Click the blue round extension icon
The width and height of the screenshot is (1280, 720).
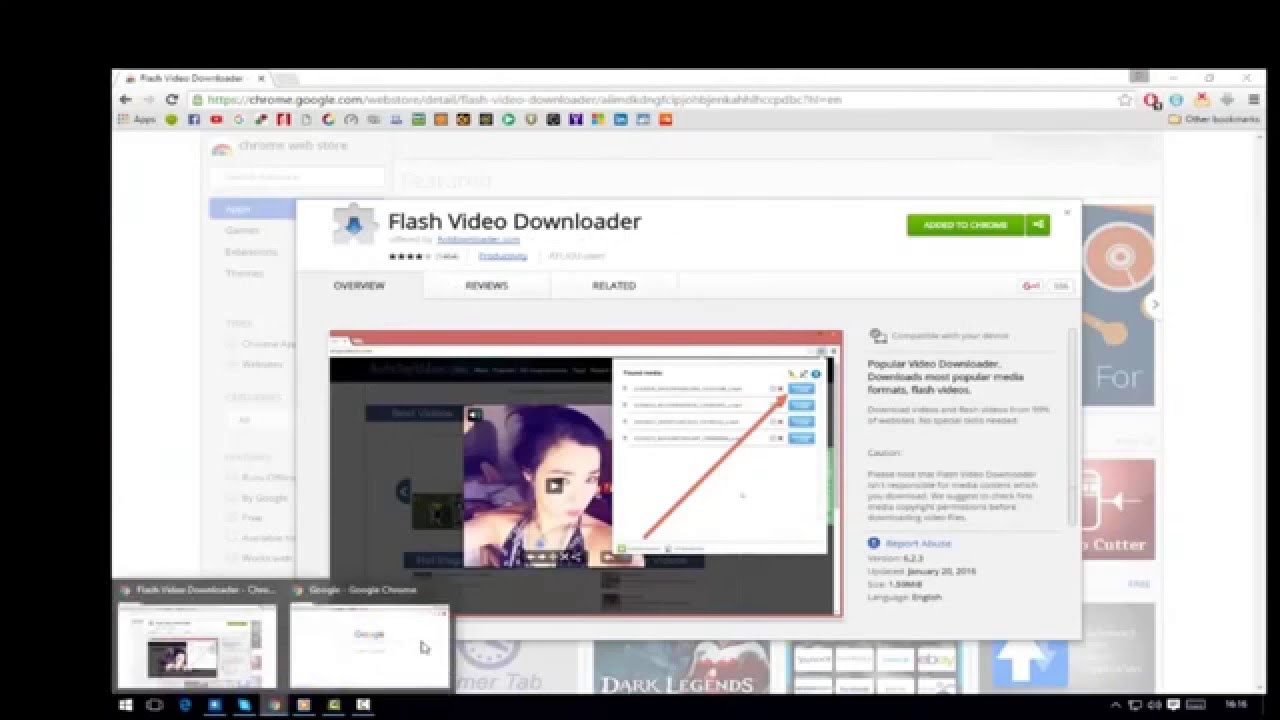(1176, 100)
